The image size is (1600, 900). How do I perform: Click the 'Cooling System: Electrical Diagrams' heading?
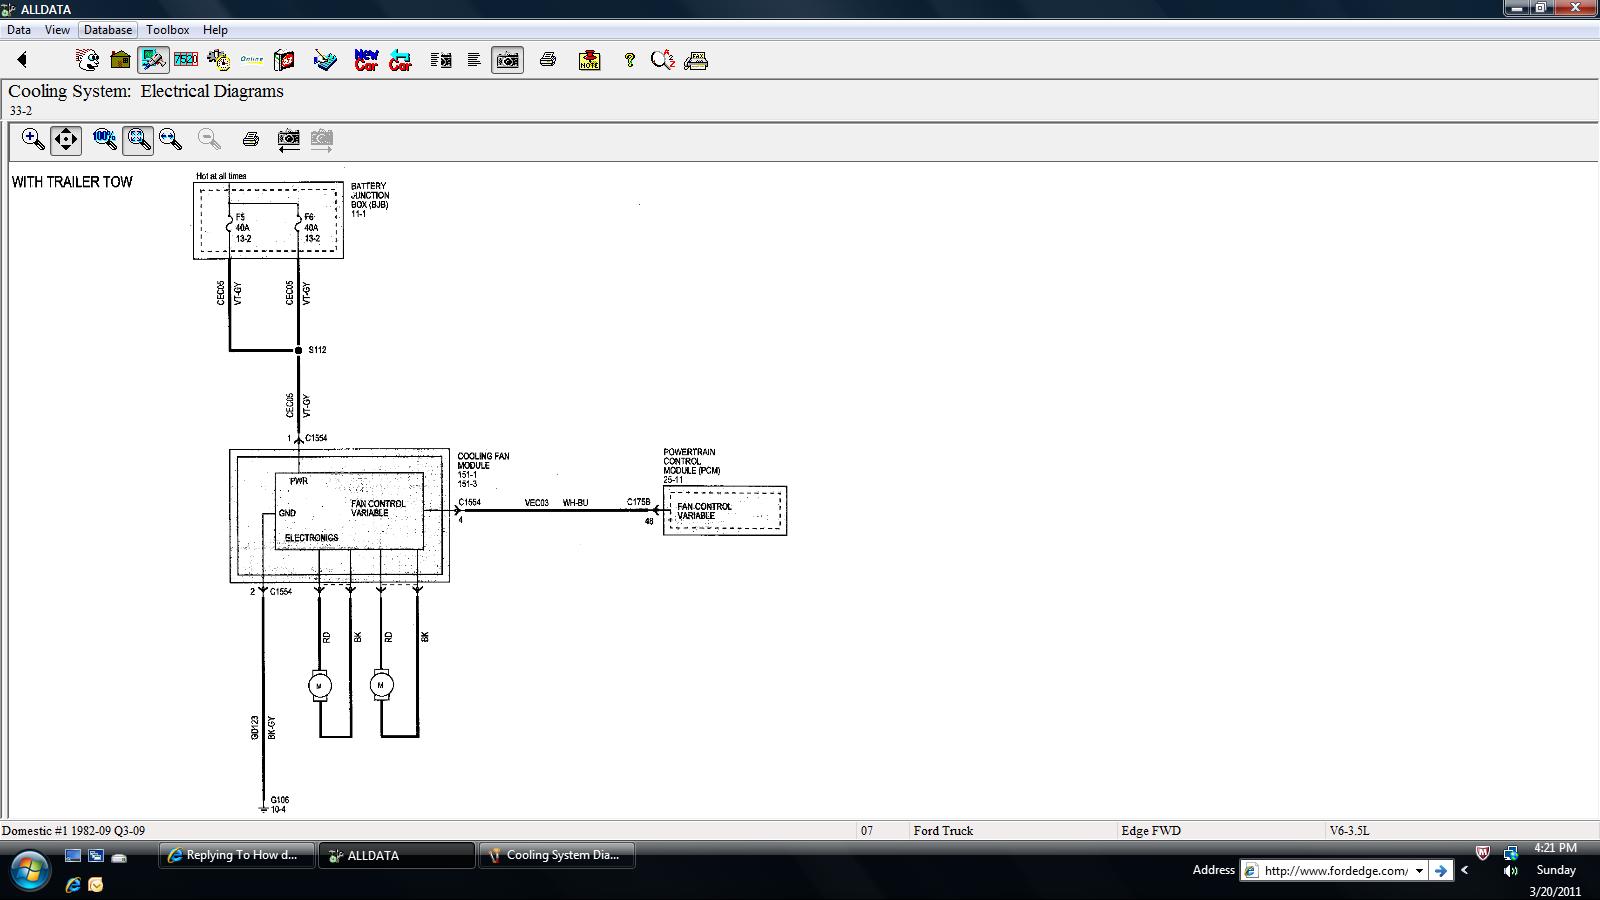point(146,91)
